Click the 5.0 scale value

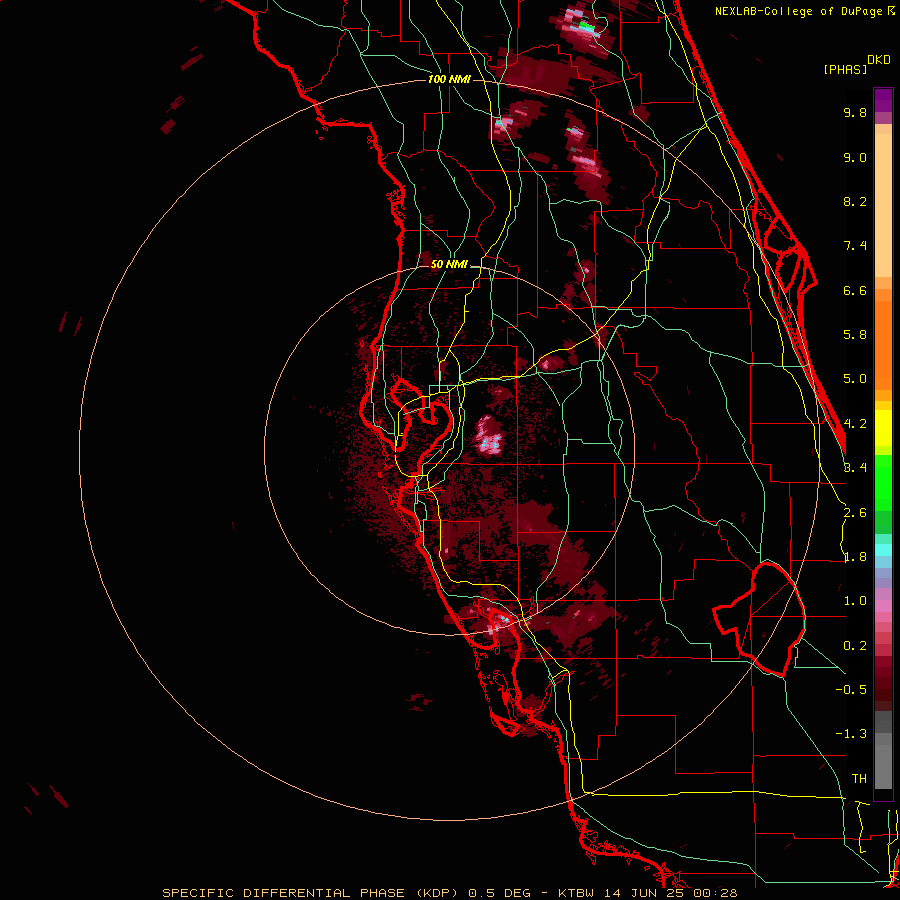pos(855,379)
